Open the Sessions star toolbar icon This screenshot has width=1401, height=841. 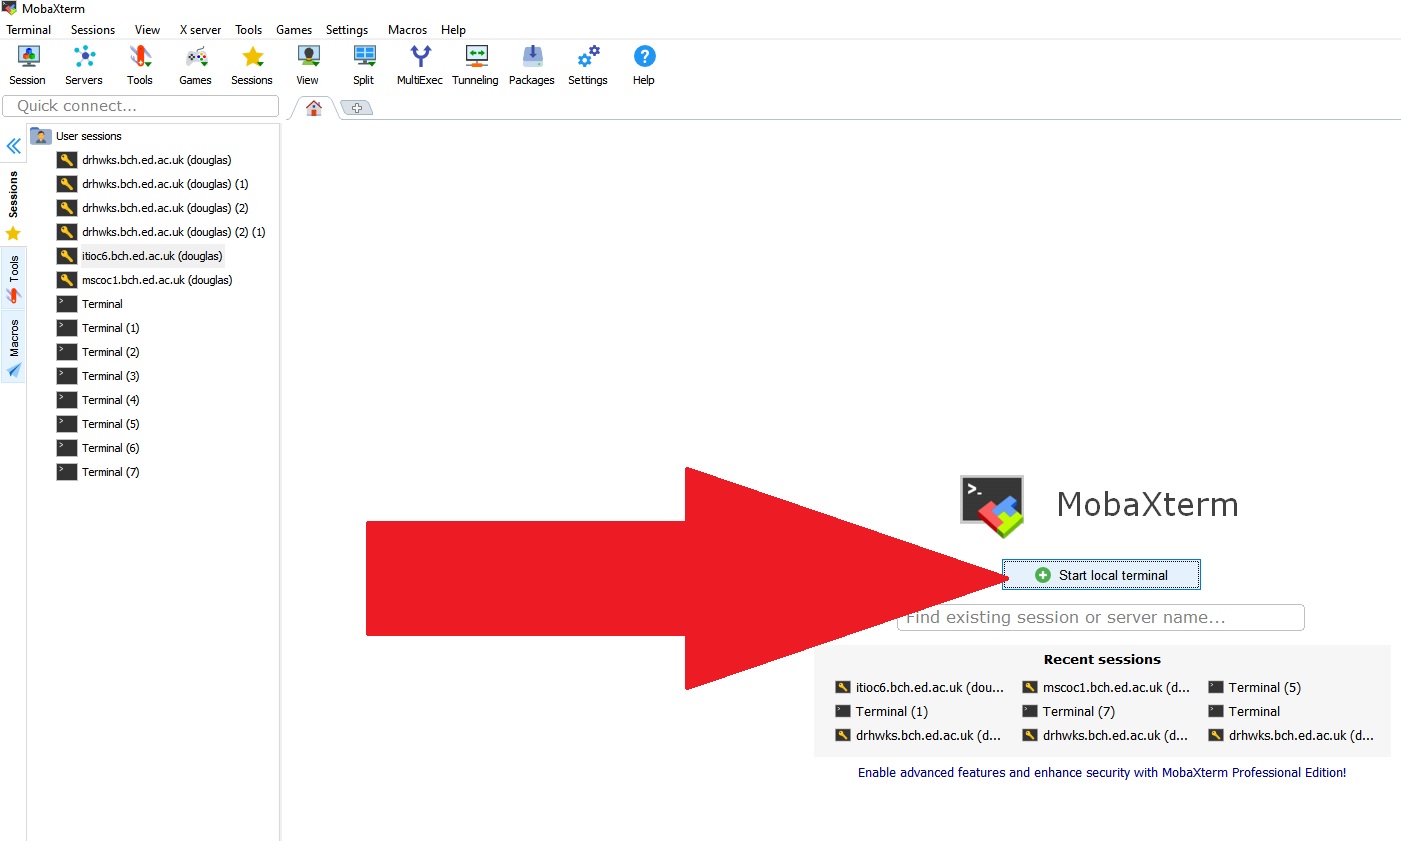252,65
